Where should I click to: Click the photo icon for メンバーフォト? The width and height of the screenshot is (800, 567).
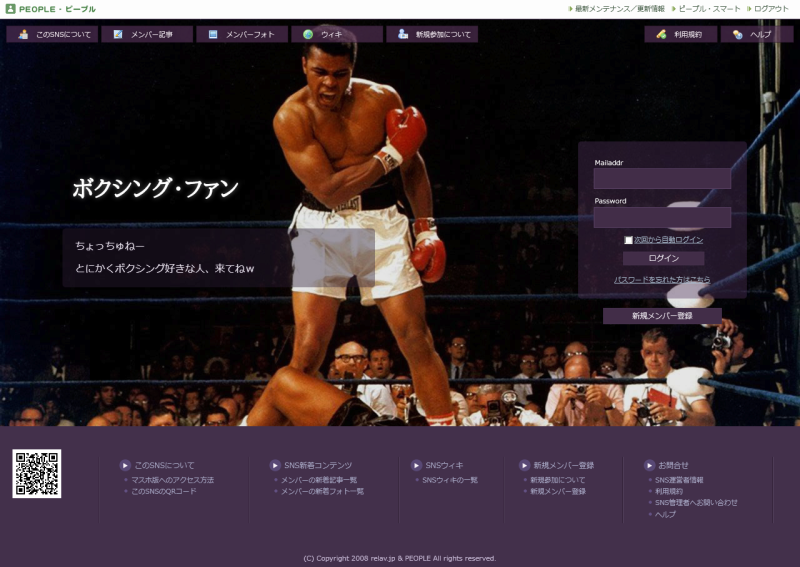coord(213,34)
